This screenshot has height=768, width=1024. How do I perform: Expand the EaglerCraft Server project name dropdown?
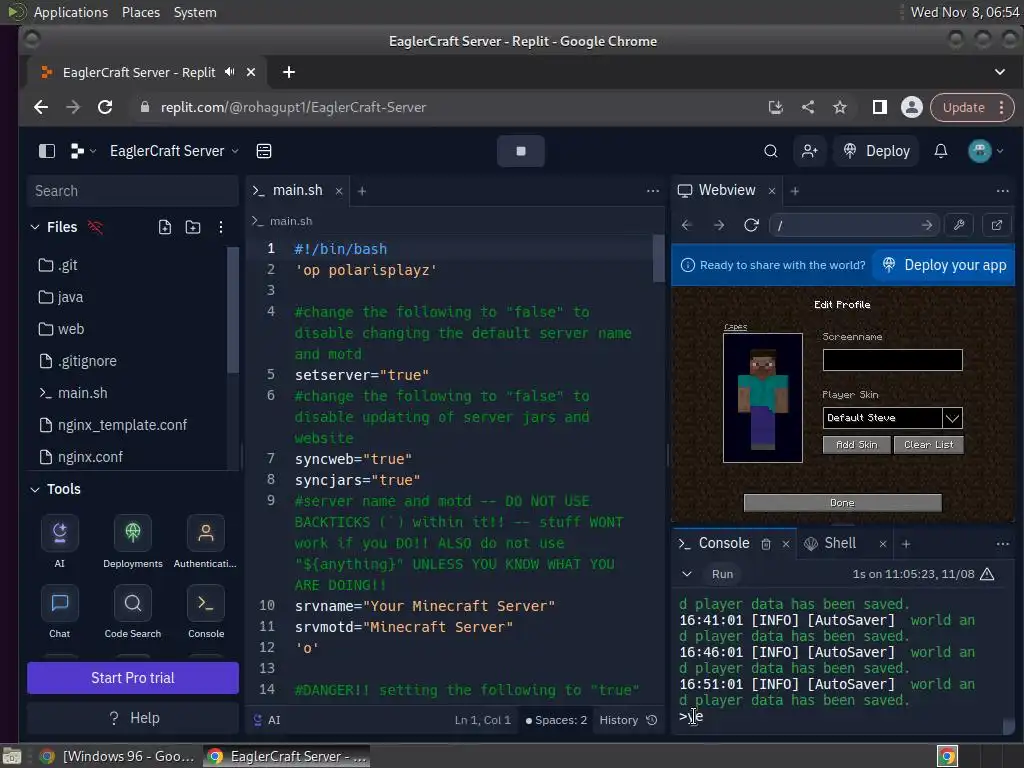(x=174, y=151)
